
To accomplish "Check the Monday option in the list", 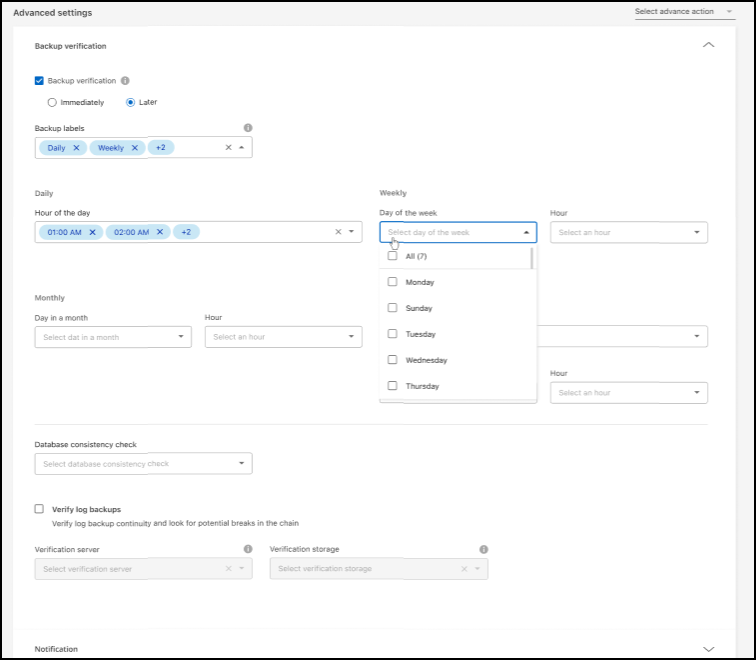I will (392, 282).
